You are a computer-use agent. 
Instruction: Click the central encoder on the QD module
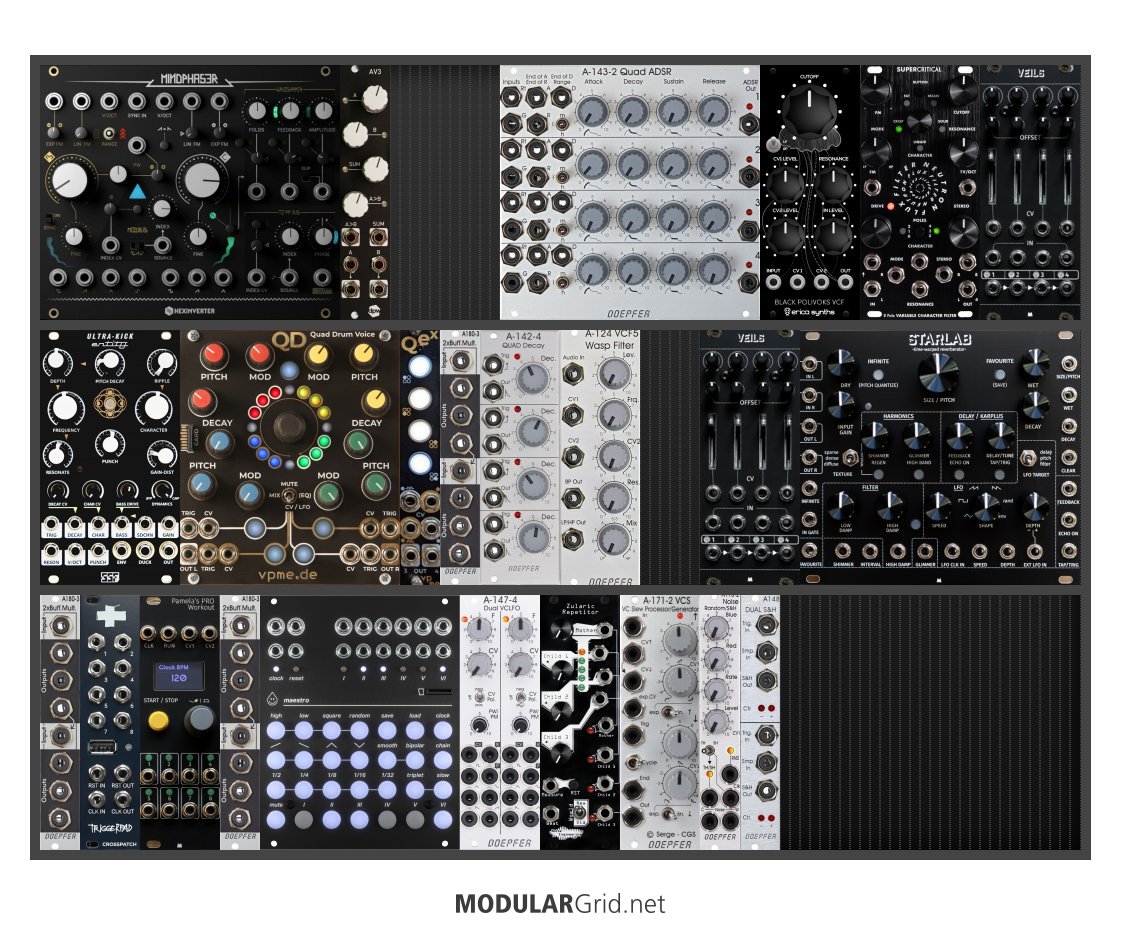tap(289, 425)
